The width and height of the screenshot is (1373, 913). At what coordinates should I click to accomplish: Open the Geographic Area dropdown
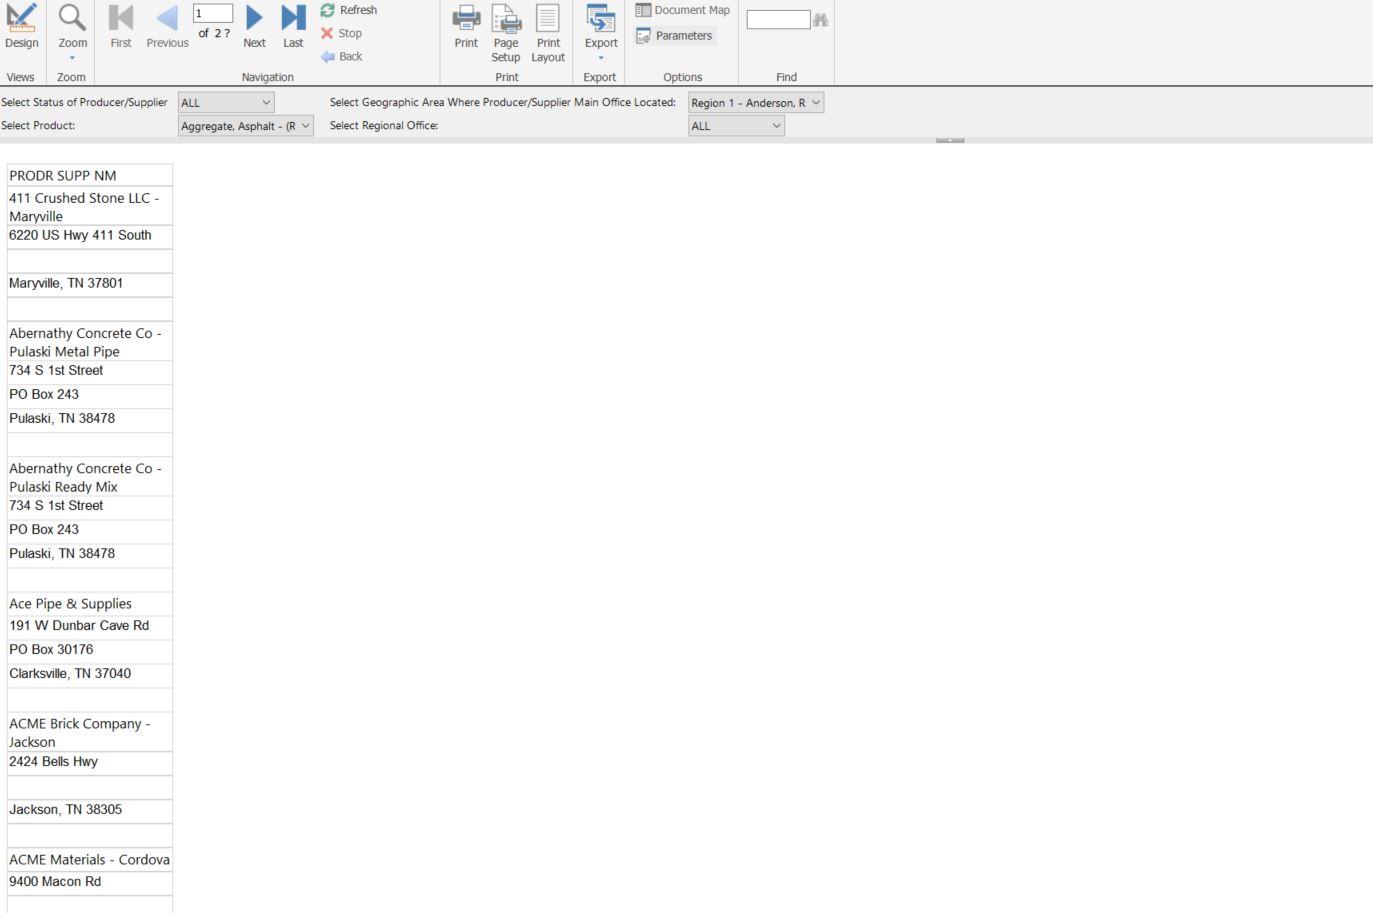[756, 102]
